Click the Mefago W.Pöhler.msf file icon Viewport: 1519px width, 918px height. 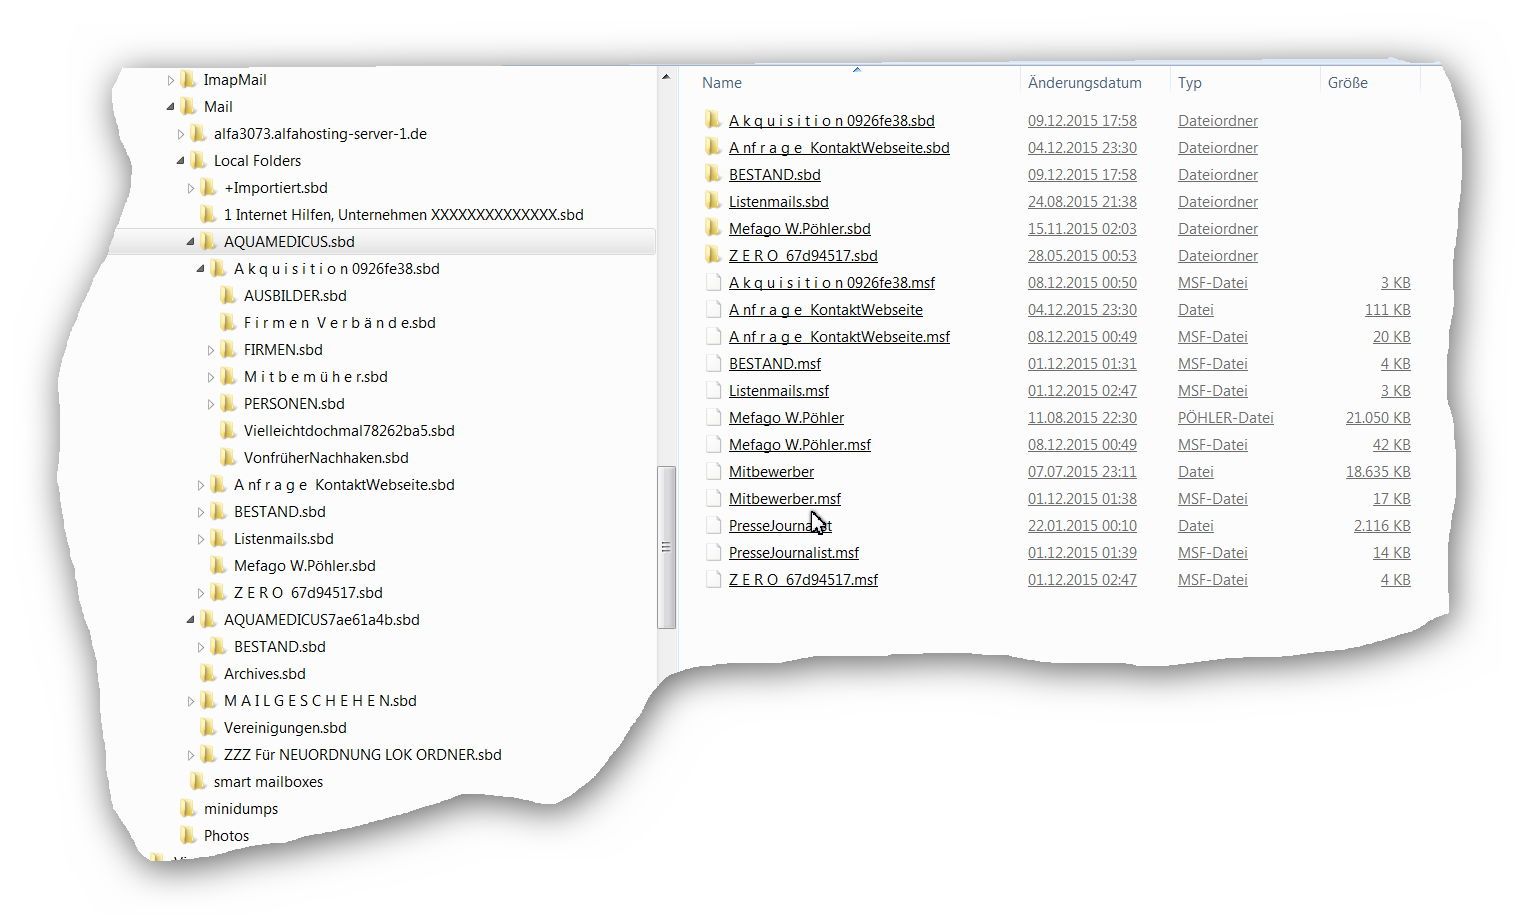[713, 444]
